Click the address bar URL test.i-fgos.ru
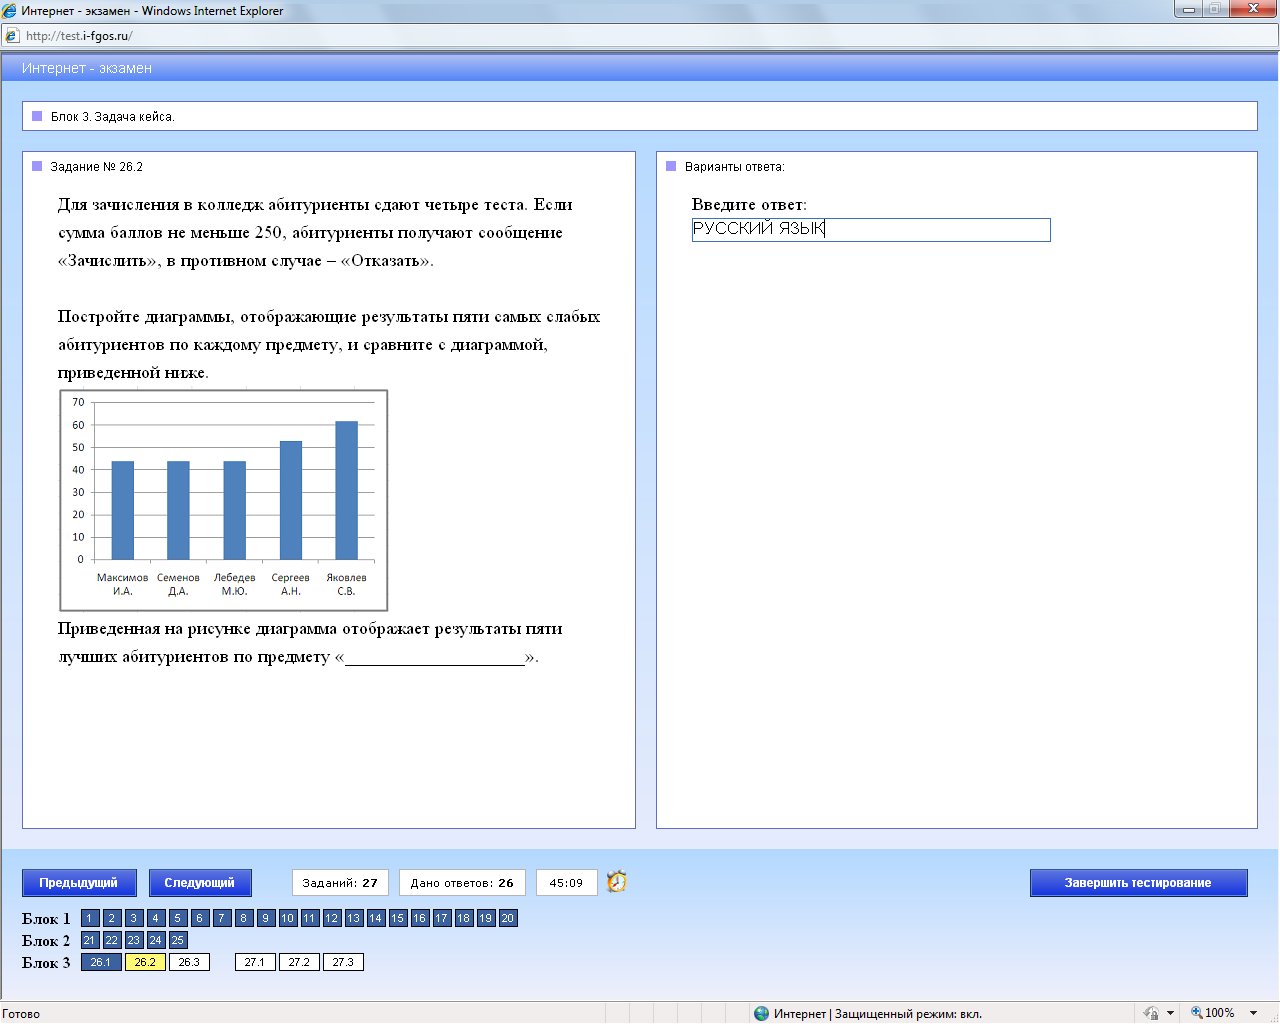This screenshot has height=1024, width=1280. click(79, 36)
